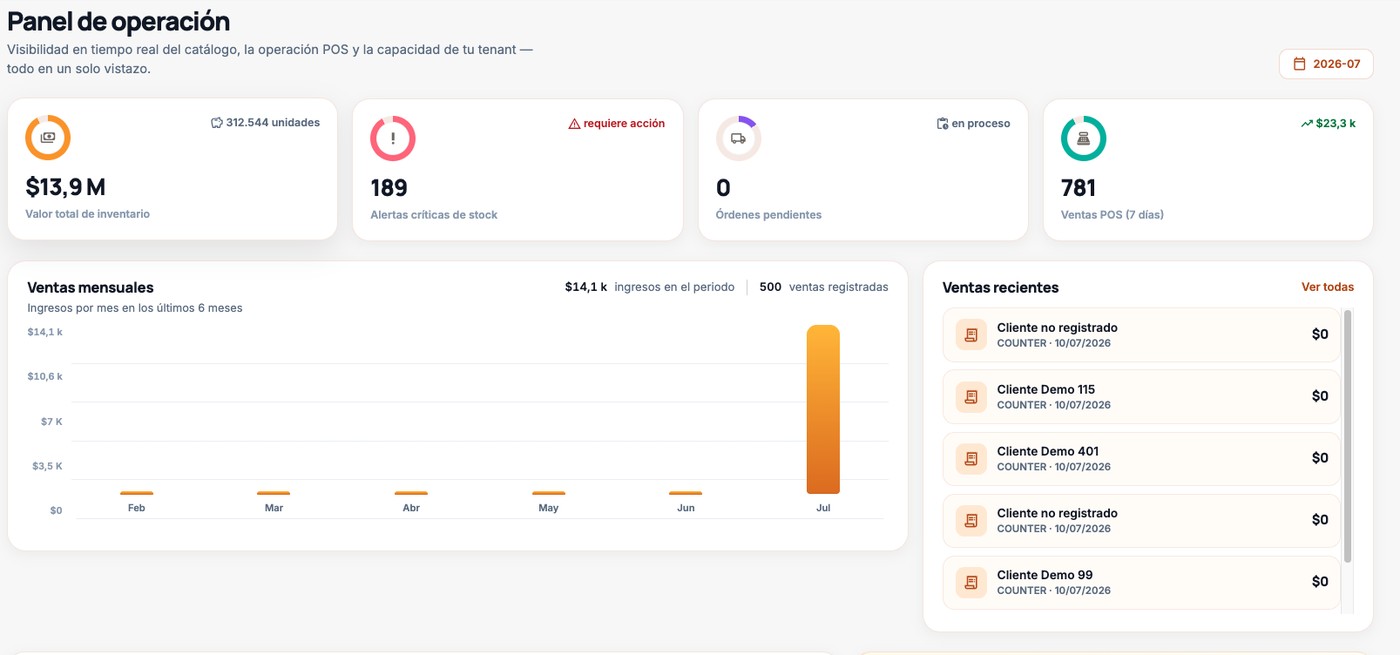Viewport: 1400px width, 655px height.
Task: Click the Ventas mensuales heading
Action: (x=91, y=288)
